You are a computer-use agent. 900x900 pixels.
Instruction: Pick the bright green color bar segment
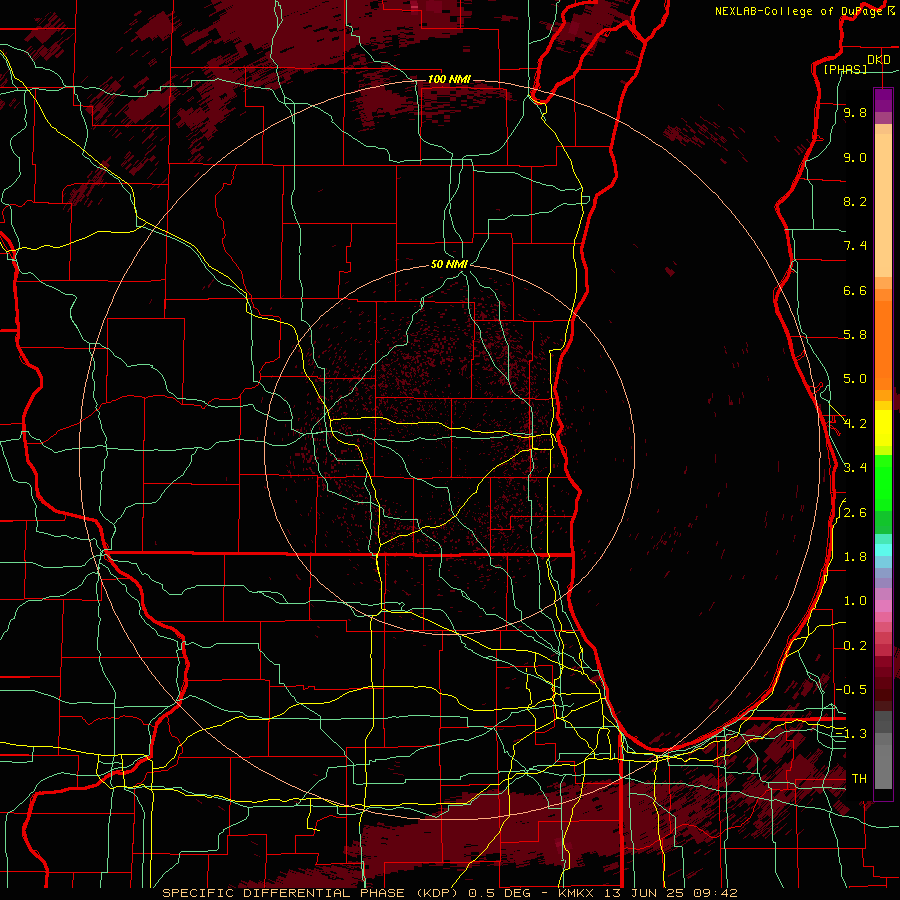click(883, 483)
